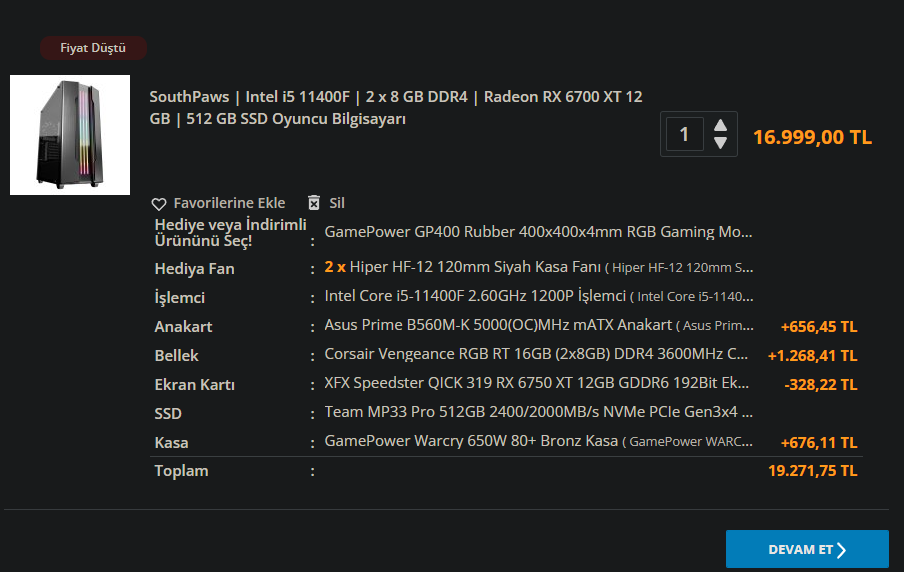This screenshot has height=572, width=904.
Task: Click the Hediya Fan label
Action: tap(194, 269)
